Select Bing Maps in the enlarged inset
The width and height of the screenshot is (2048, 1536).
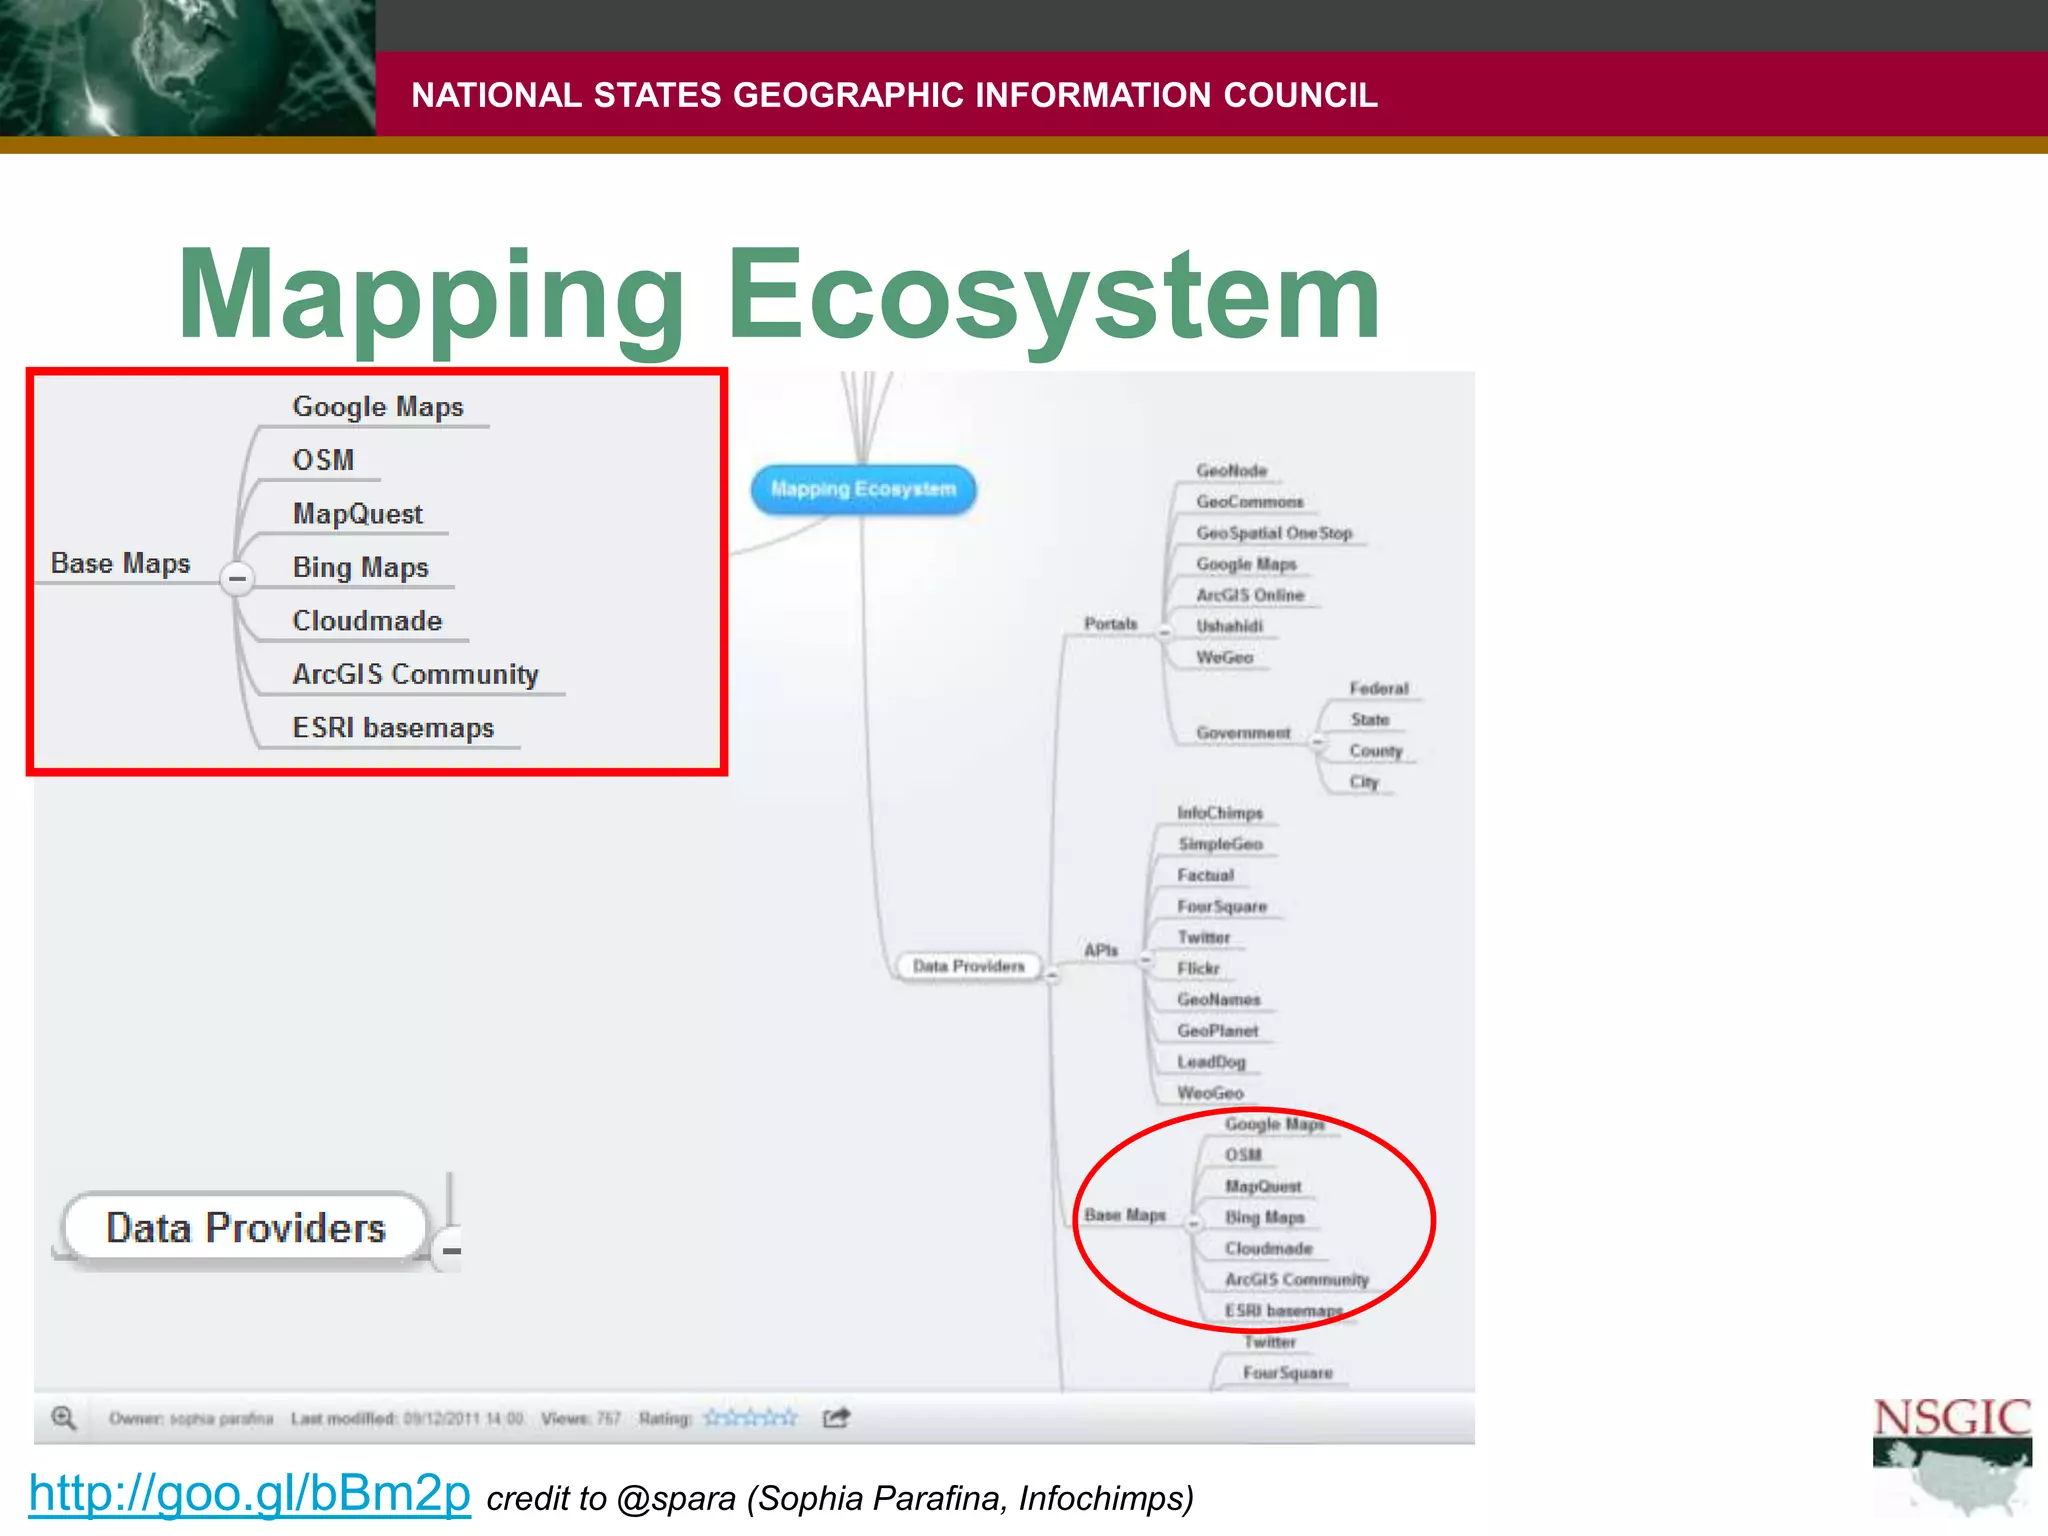(x=360, y=567)
